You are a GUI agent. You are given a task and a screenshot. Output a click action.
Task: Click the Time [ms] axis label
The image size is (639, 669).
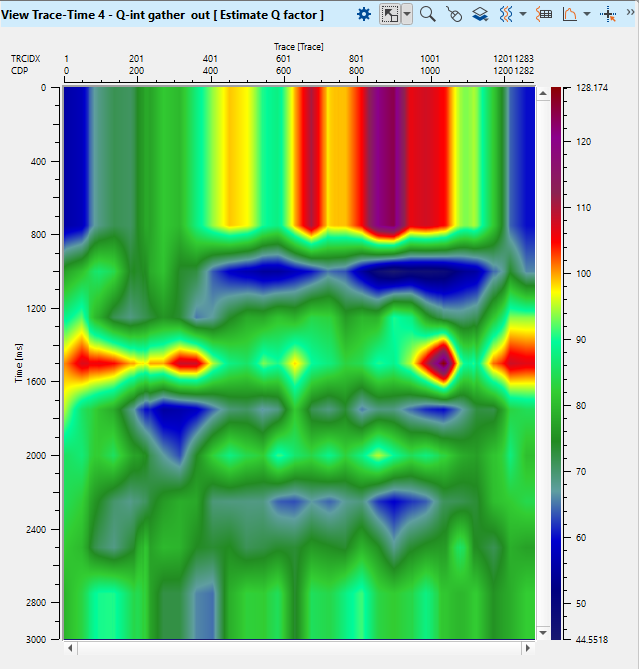pyautogui.click(x=18, y=363)
